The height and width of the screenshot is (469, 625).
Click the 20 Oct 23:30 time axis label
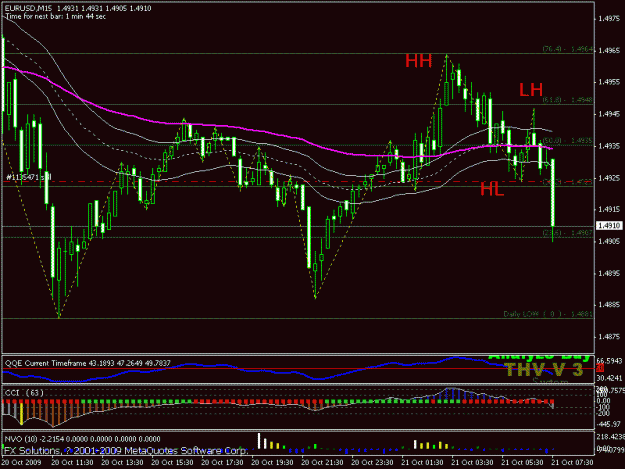coord(372,463)
